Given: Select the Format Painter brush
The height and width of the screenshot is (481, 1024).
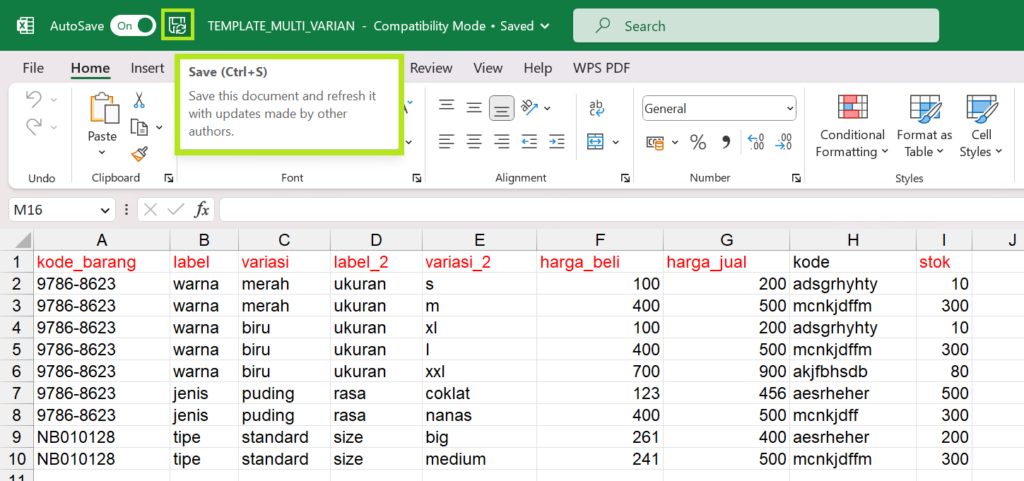Looking at the screenshot, I should tap(139, 153).
